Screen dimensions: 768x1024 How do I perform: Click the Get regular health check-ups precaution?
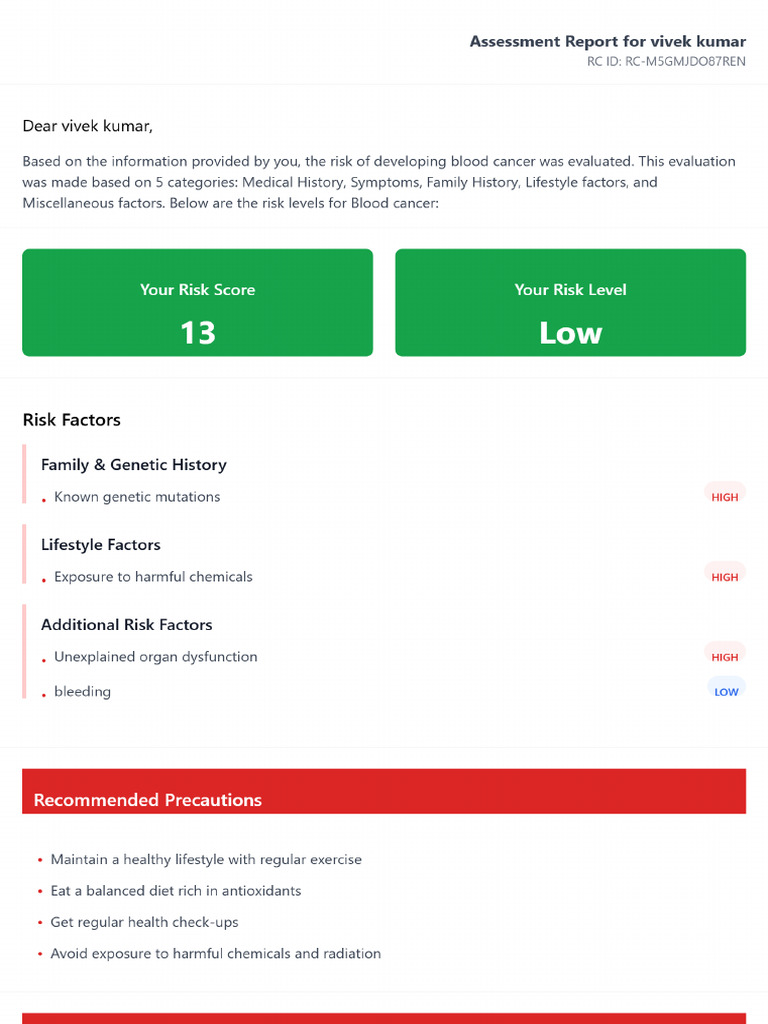point(145,922)
